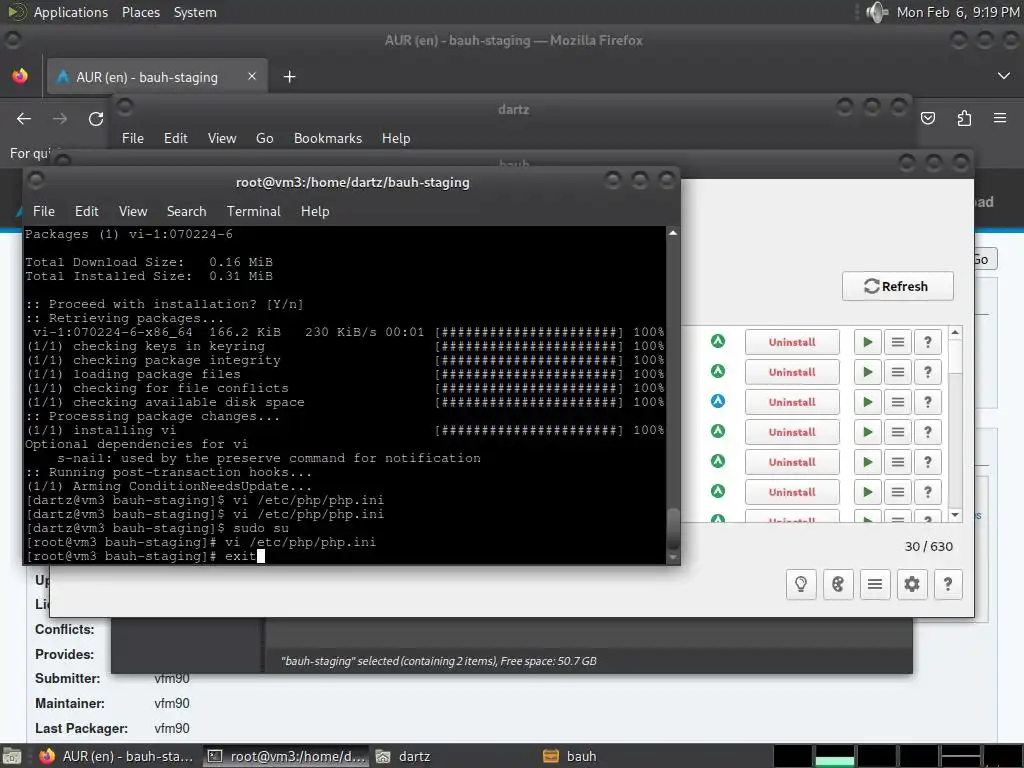Image resolution: width=1024 pixels, height=768 pixels.
Task: Expand Firefox's list-all-tabs chevron
Action: [1004, 76]
